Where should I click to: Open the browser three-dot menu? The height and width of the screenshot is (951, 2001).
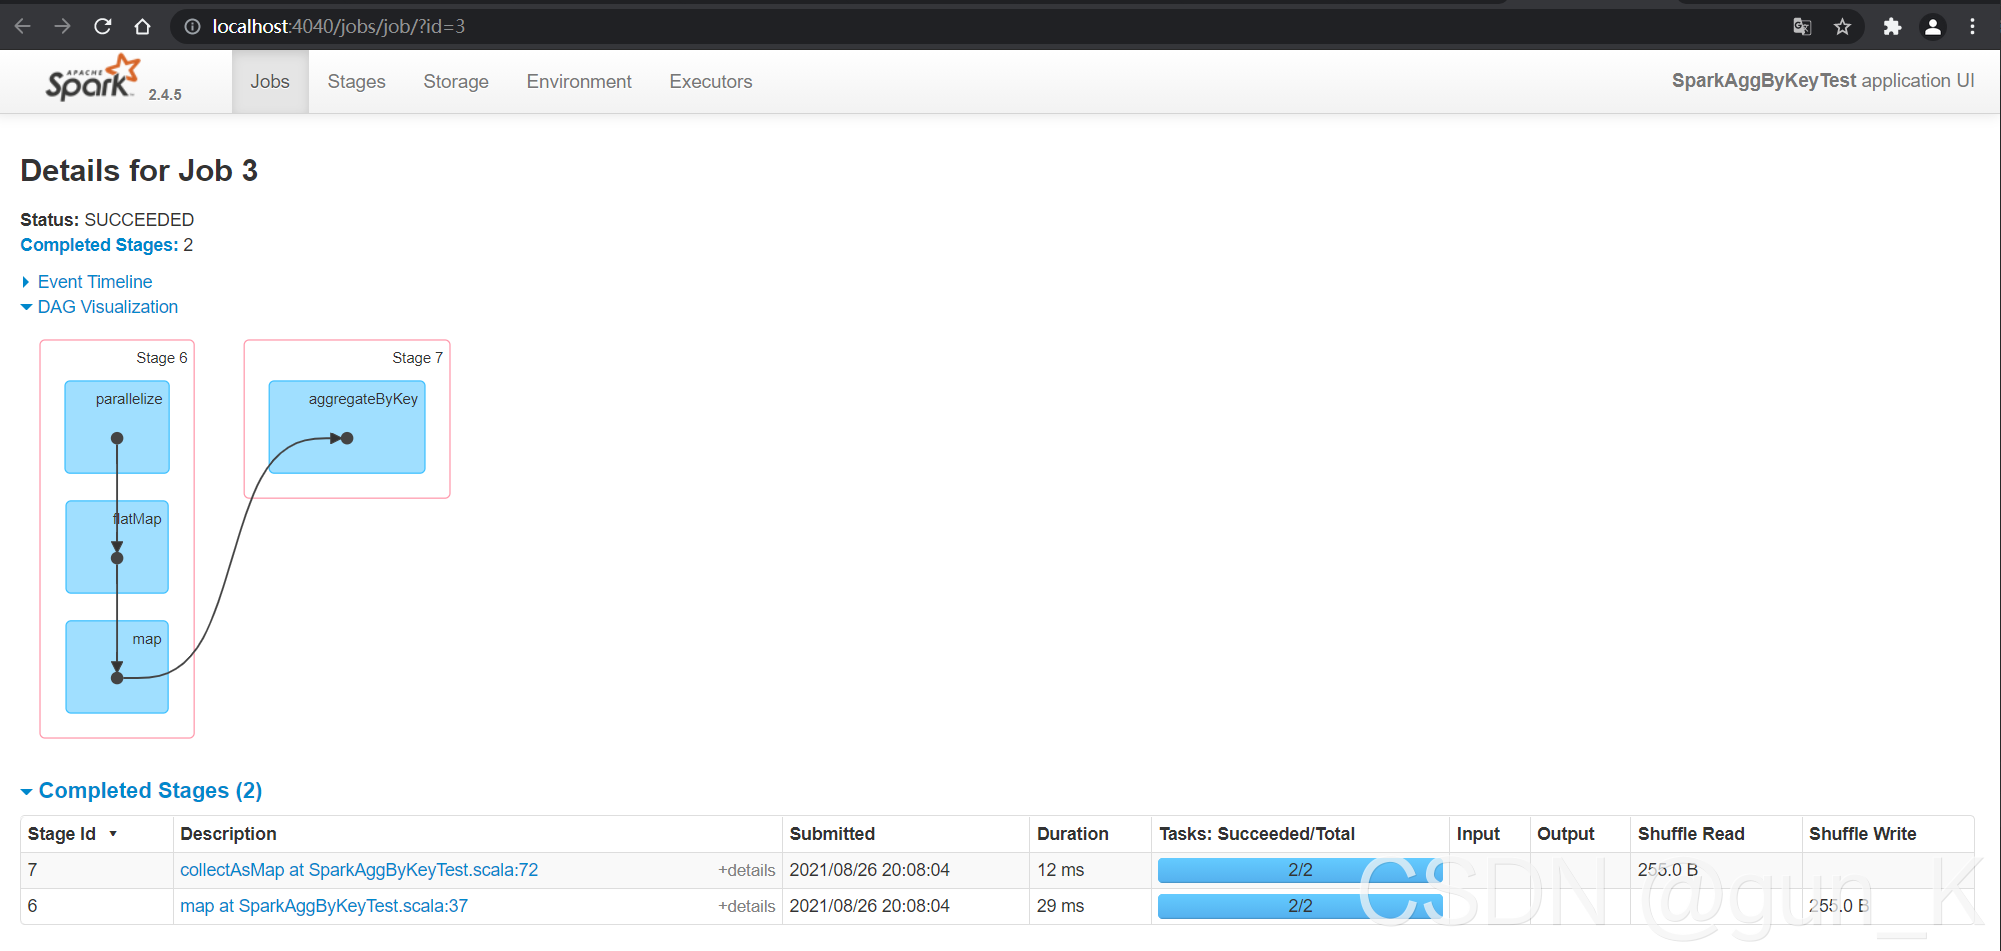point(1972,27)
